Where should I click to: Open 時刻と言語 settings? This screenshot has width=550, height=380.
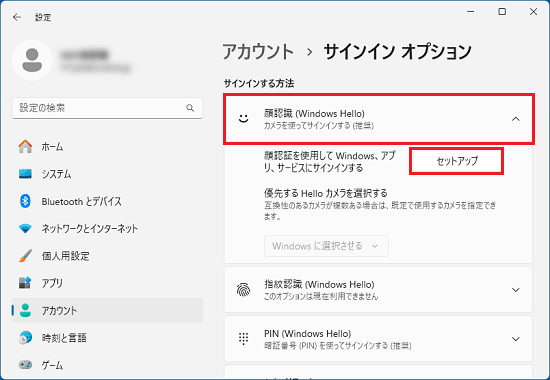point(107,338)
